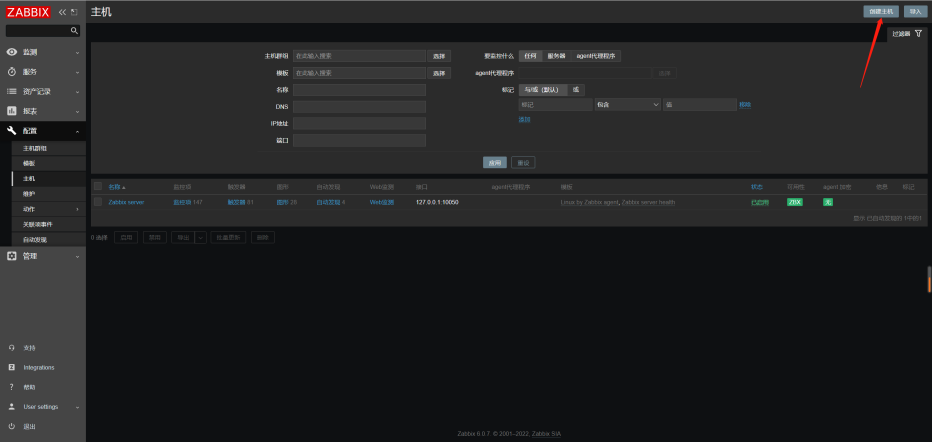
Task: Expand the 资产记录 menu chevron
Action: [x=77, y=92]
